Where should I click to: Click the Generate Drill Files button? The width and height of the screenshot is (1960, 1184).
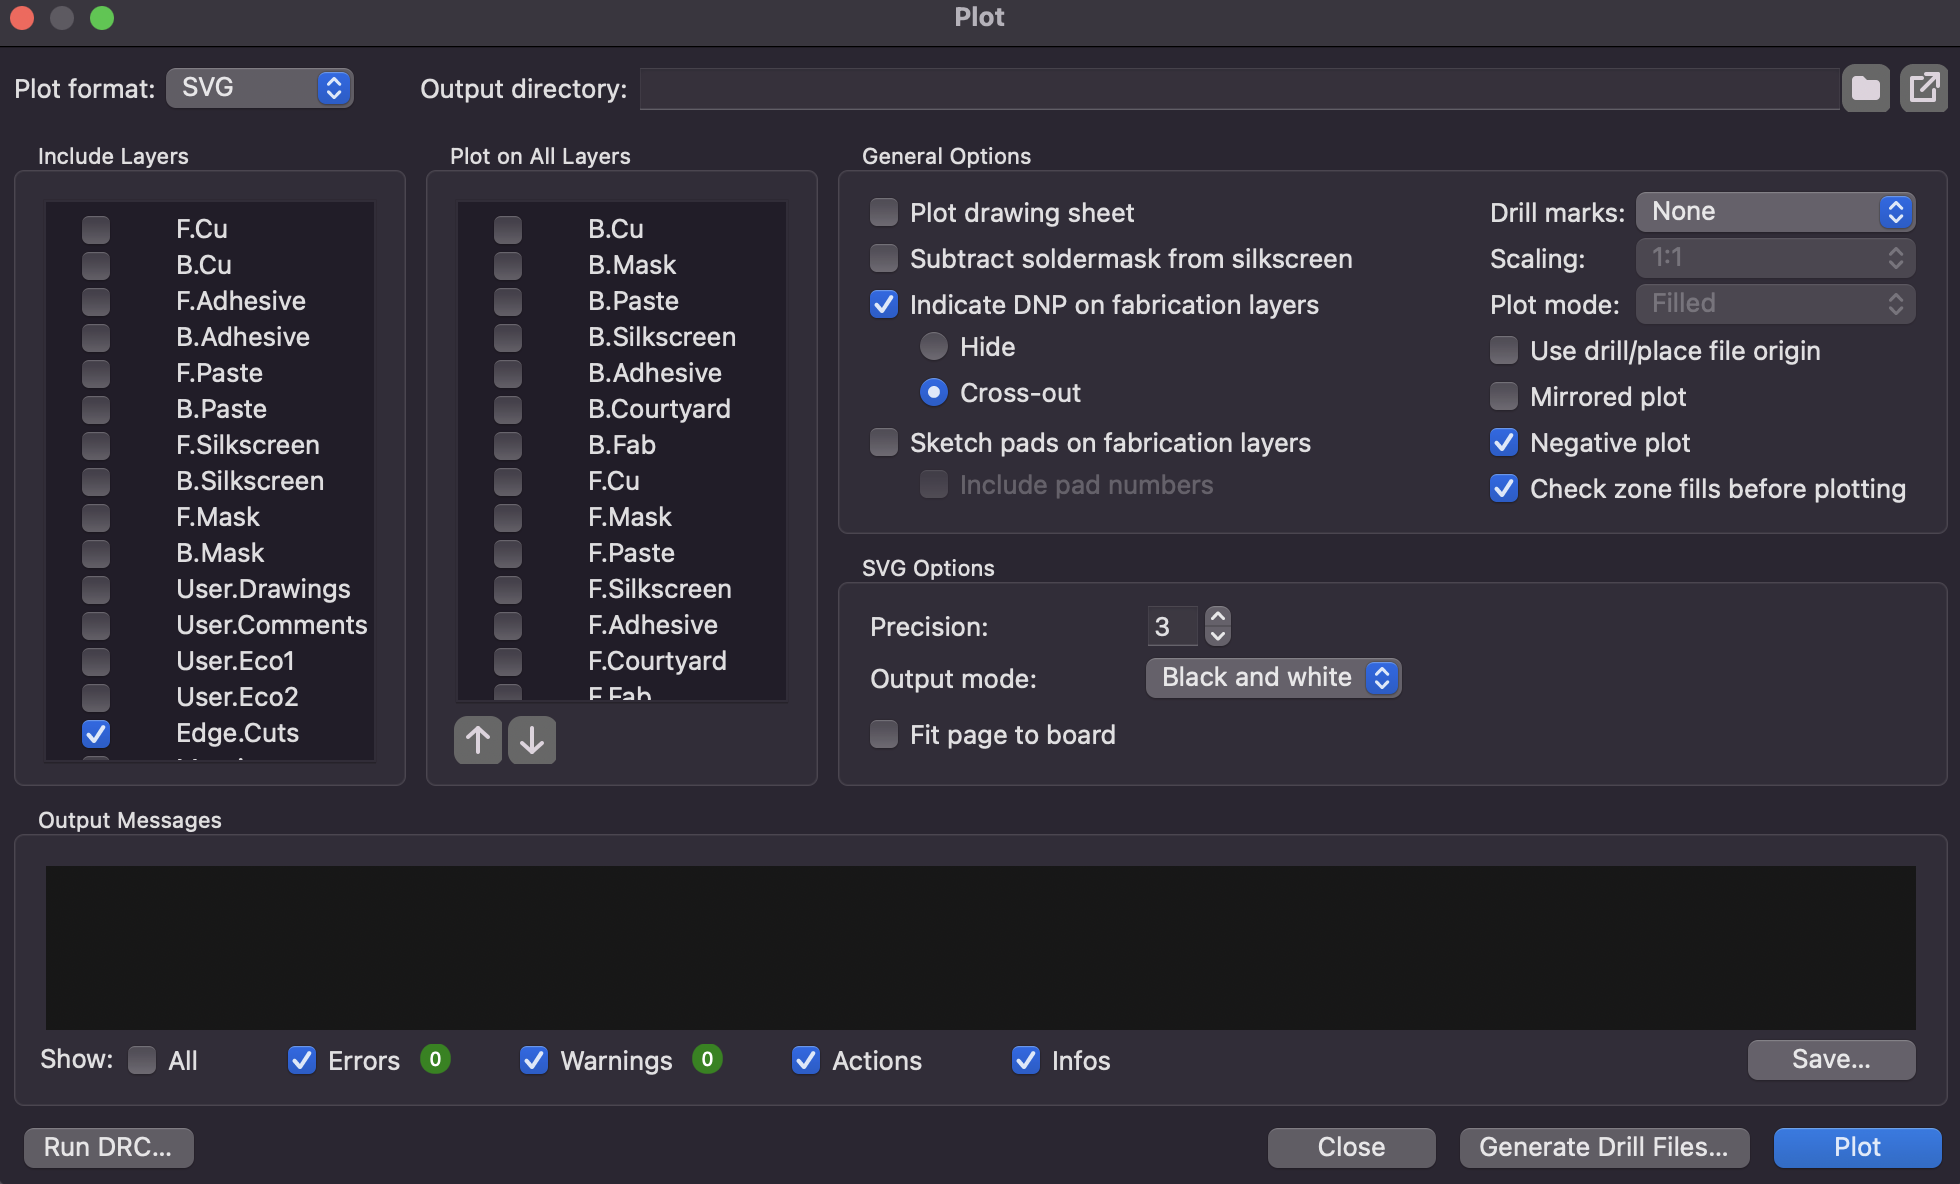point(1604,1147)
